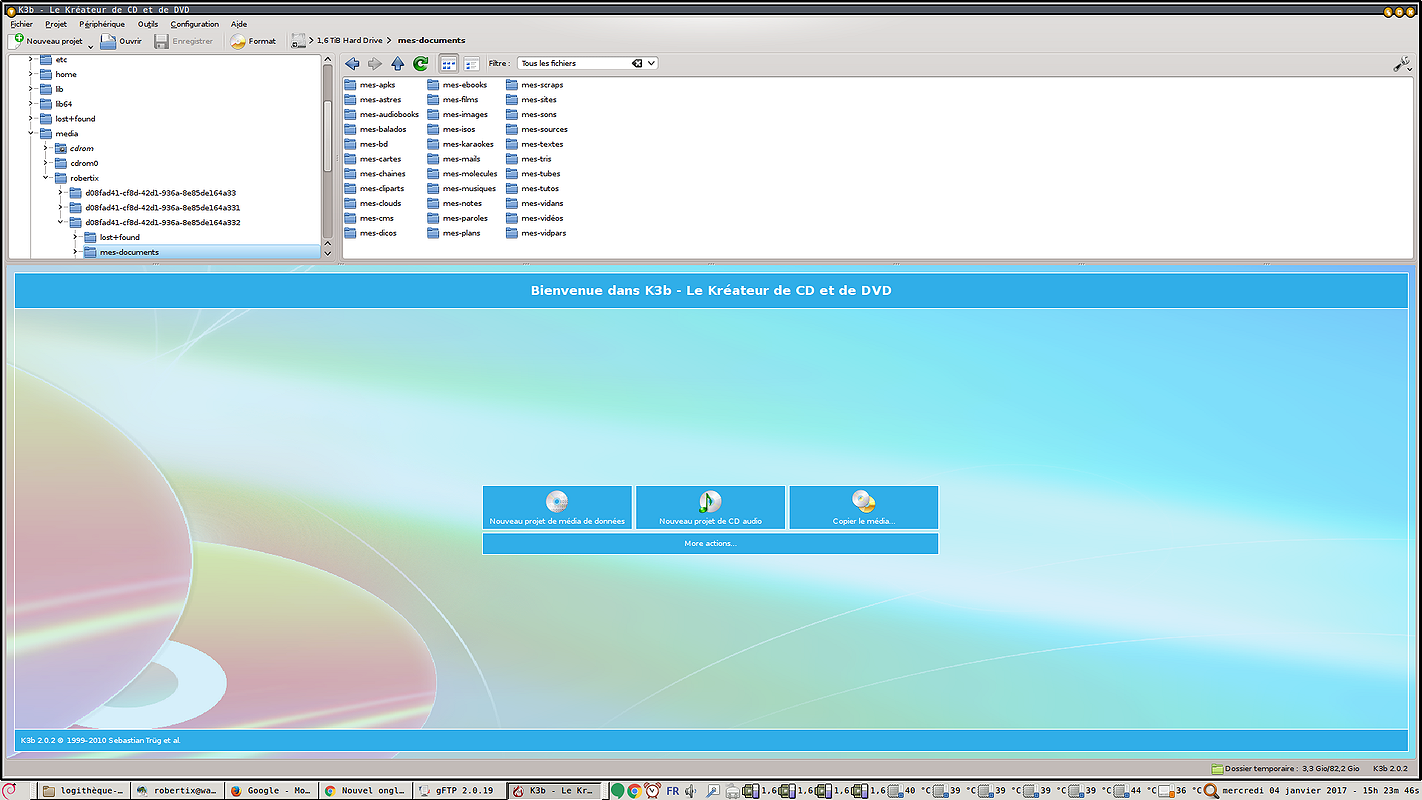
Task: Select the mes-sons folder name
Action: 539,115
